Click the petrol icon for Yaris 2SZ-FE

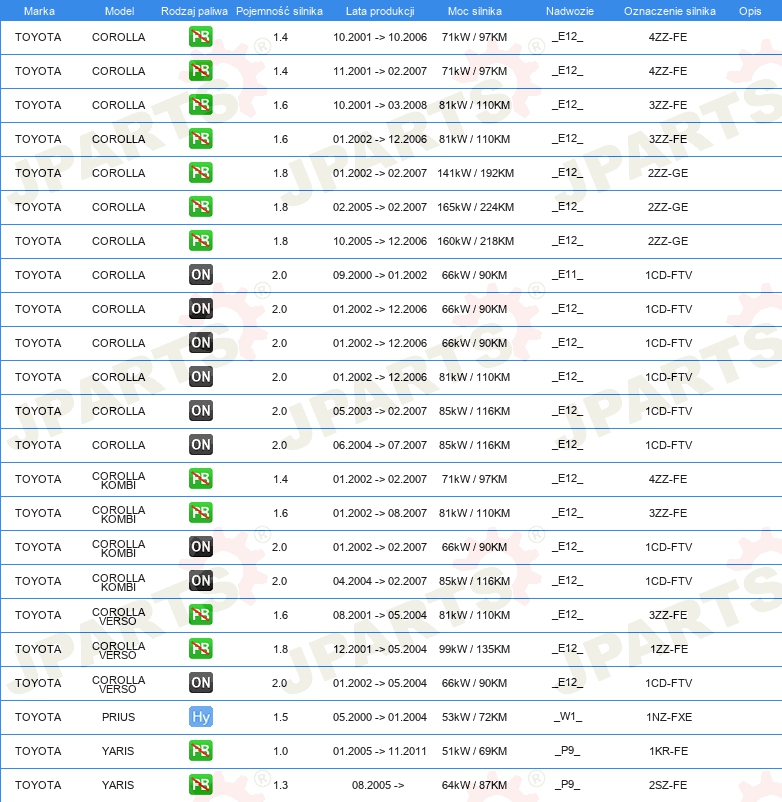tap(200, 785)
